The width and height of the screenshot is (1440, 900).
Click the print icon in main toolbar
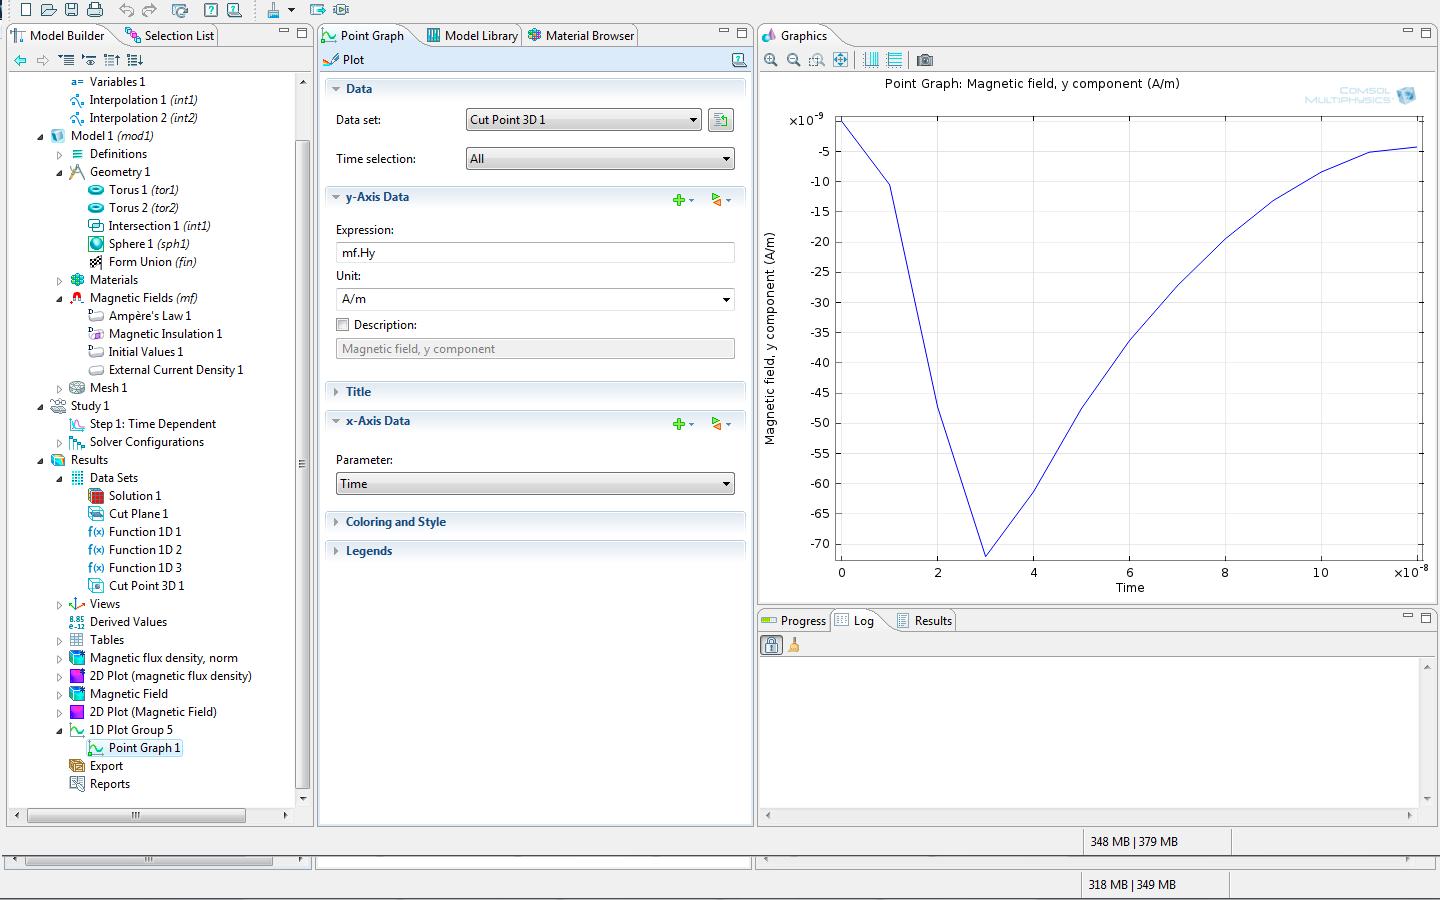coord(95,10)
